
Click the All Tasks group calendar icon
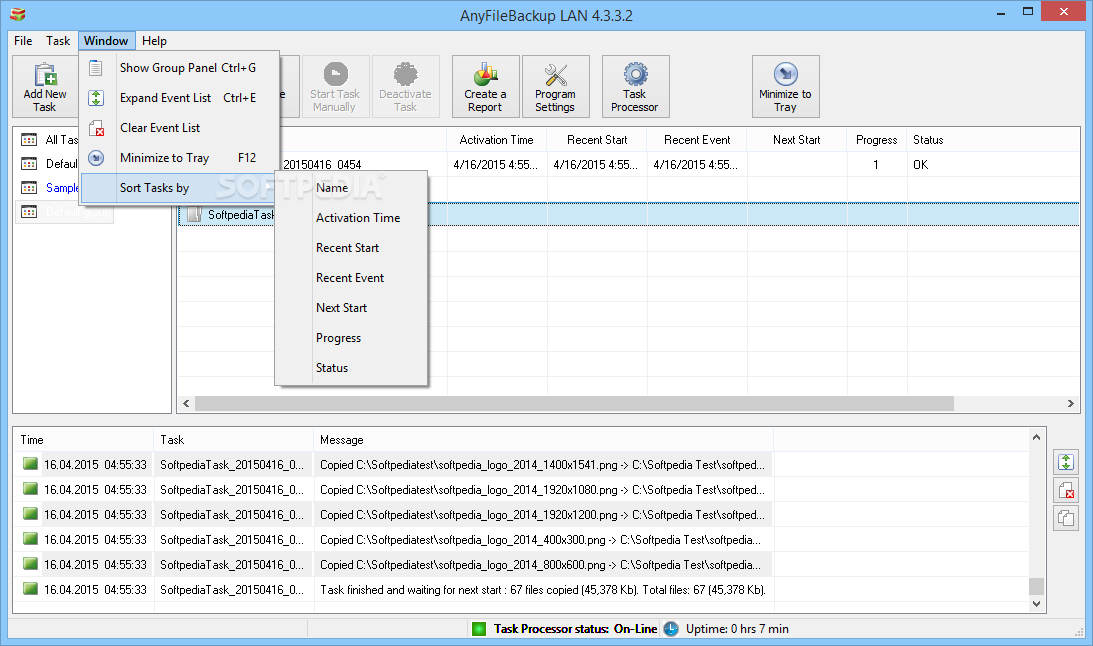point(29,140)
